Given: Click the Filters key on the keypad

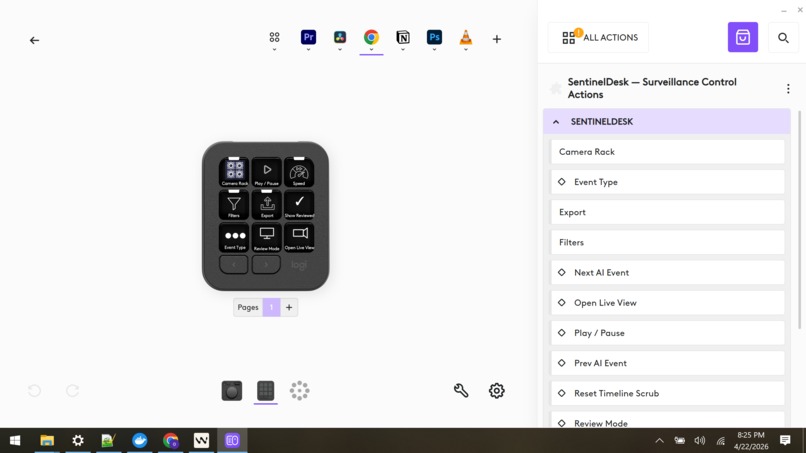Looking at the screenshot, I should tap(234, 205).
